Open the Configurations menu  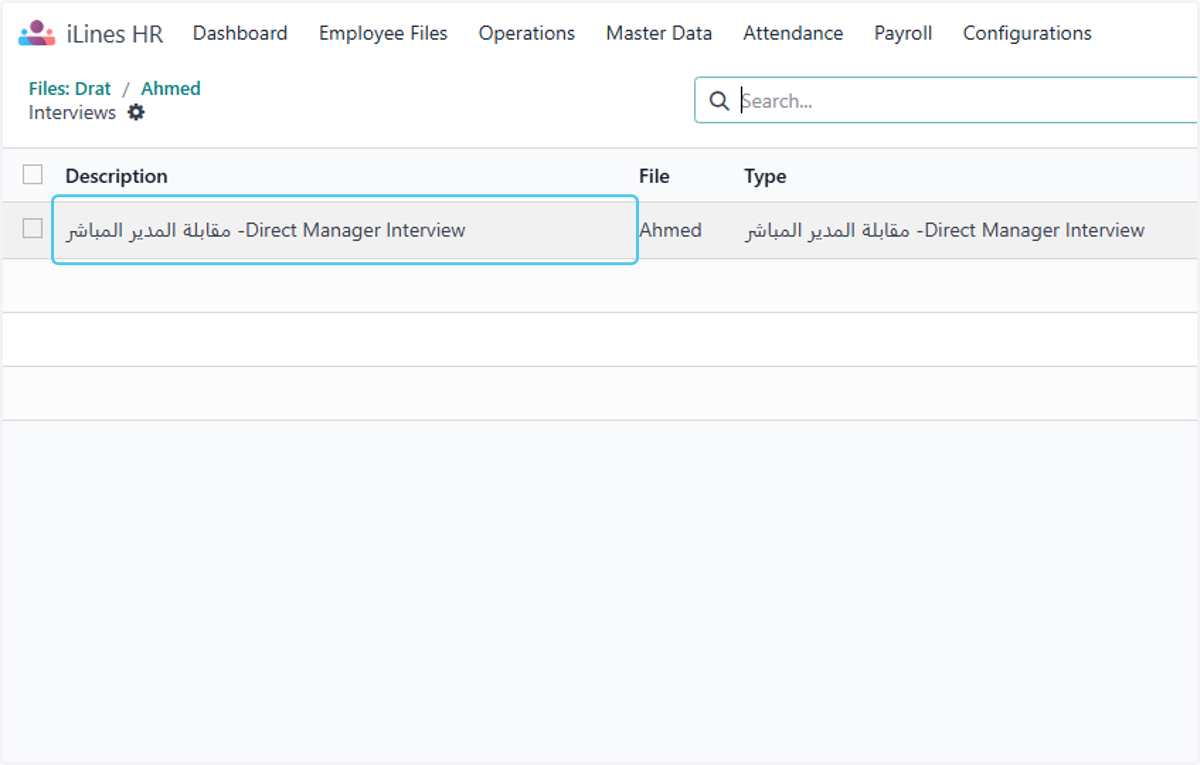(x=1027, y=33)
